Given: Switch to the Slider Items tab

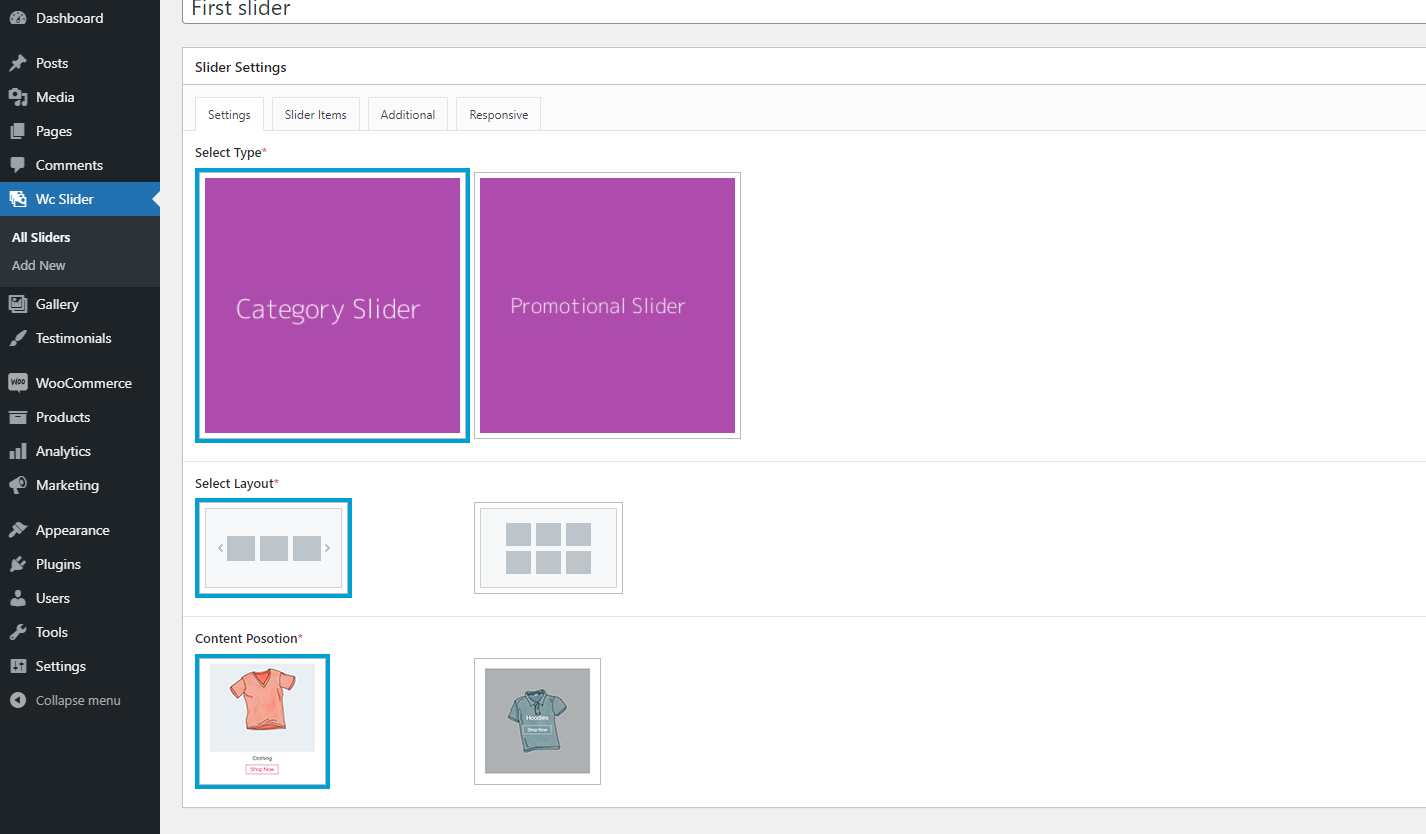Looking at the screenshot, I should coord(316,115).
